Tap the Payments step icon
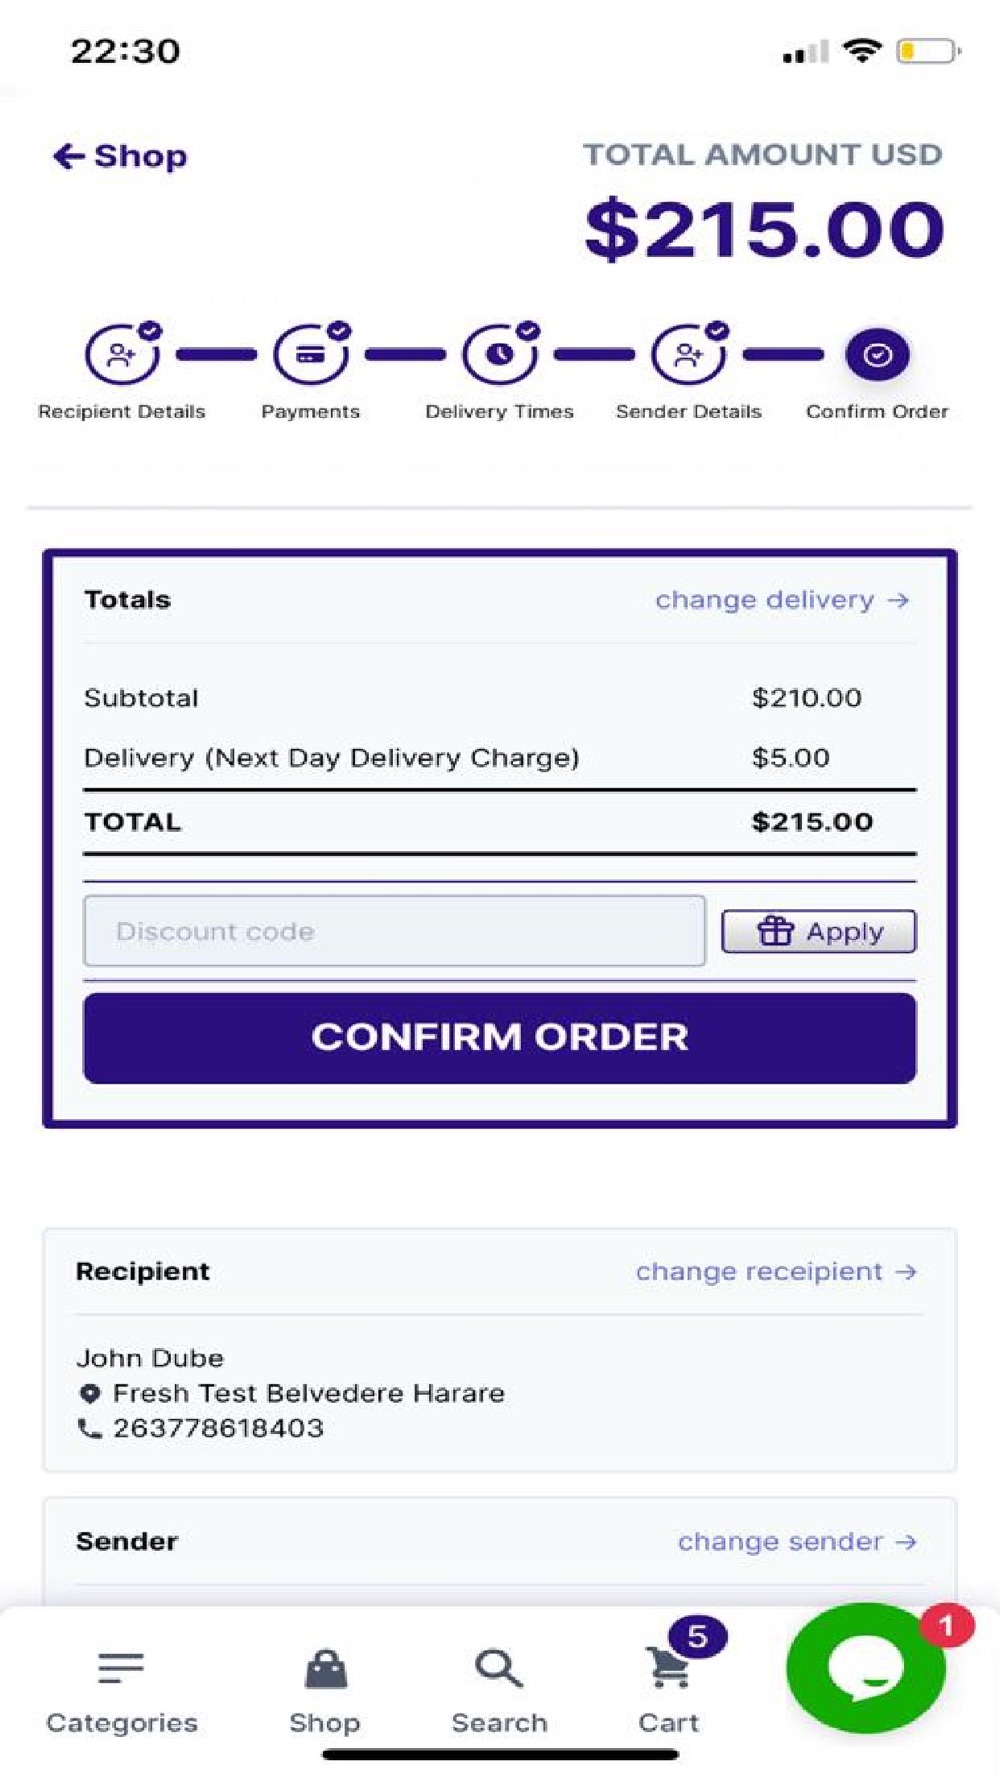The width and height of the screenshot is (1000, 1778). tap(310, 355)
